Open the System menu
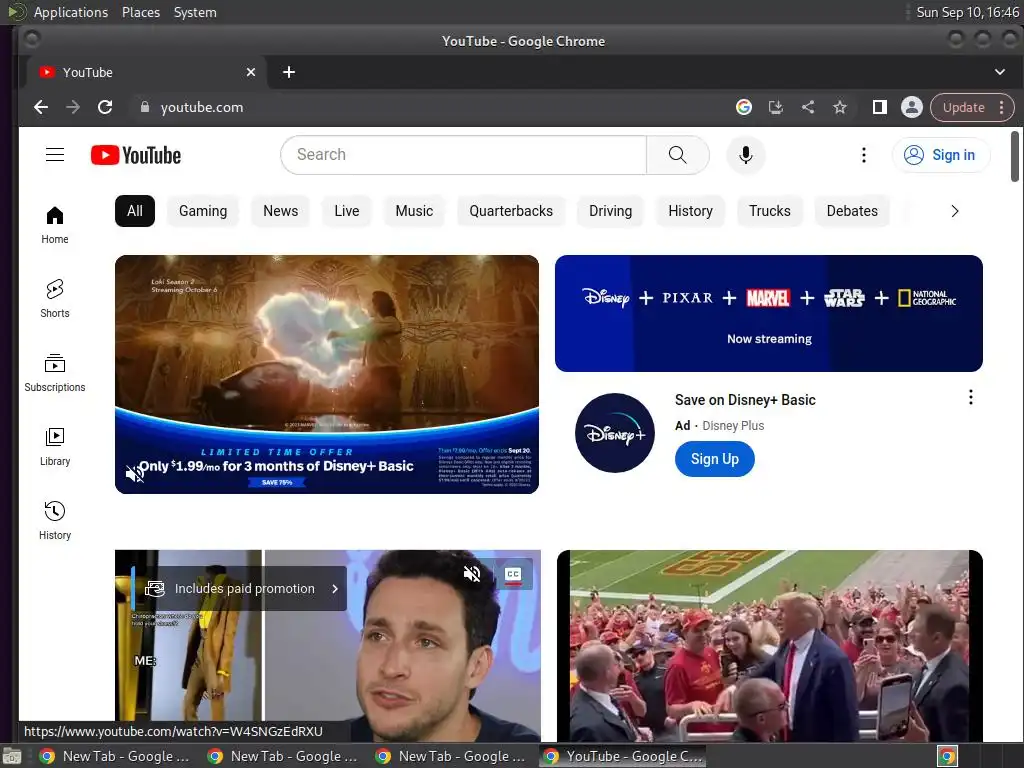 [x=195, y=12]
